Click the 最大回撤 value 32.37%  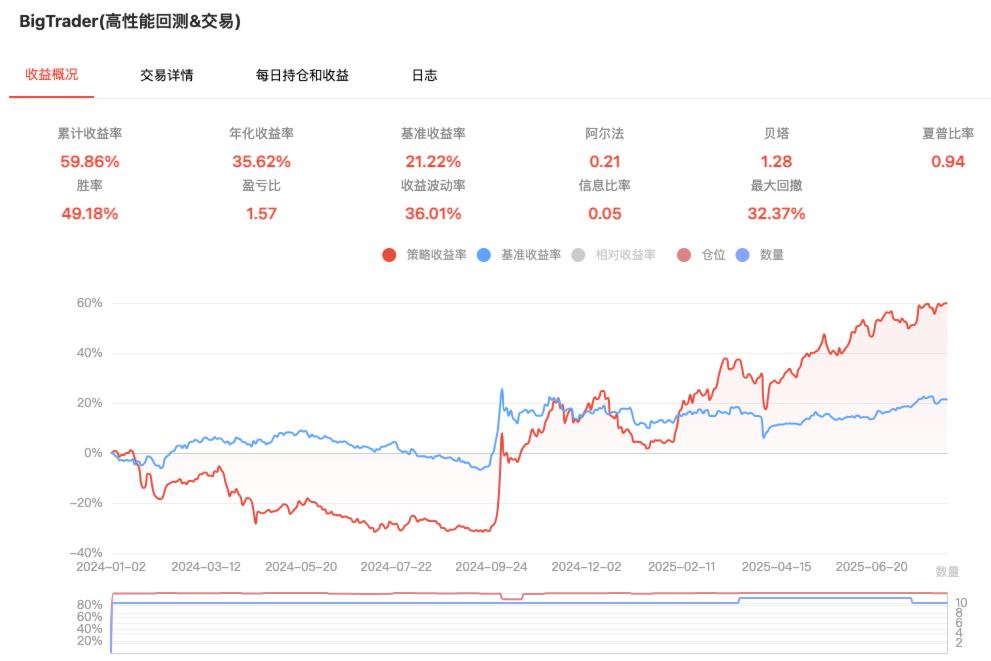point(776,213)
